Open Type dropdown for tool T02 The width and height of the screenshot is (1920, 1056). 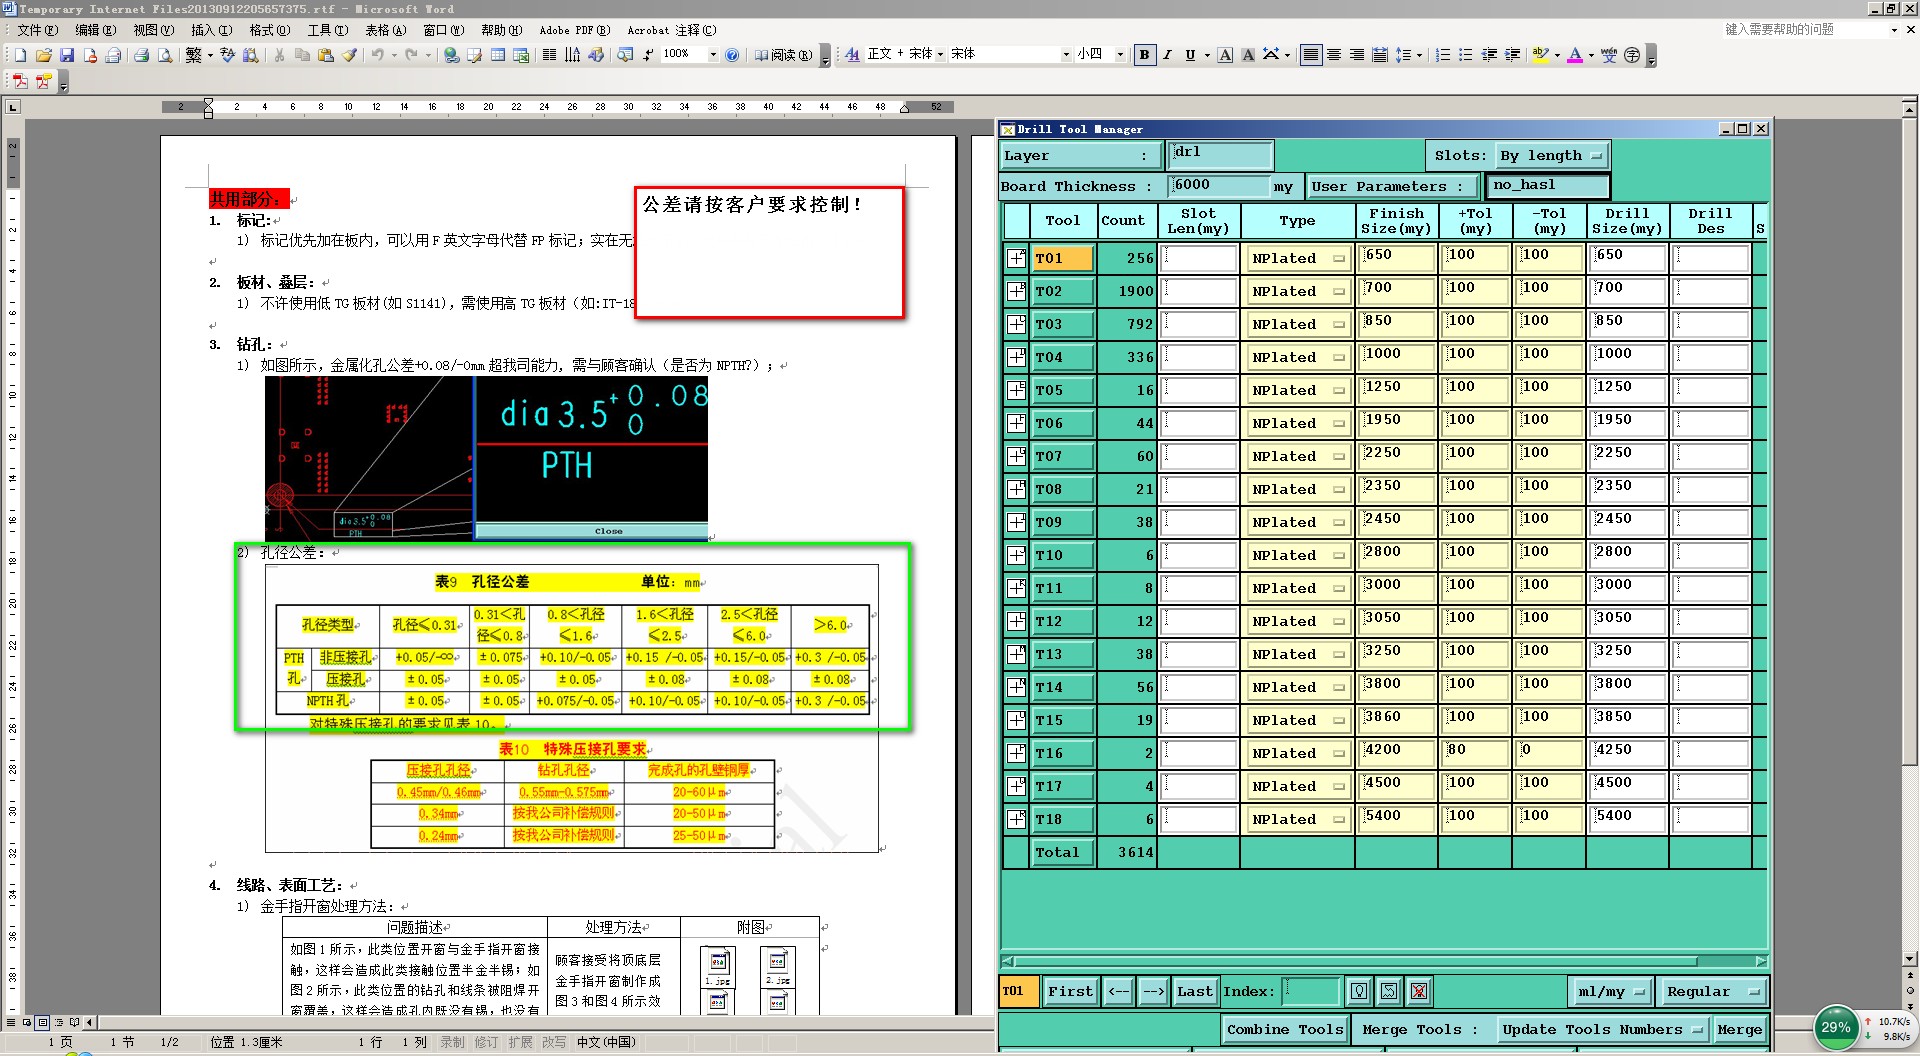(1298, 291)
